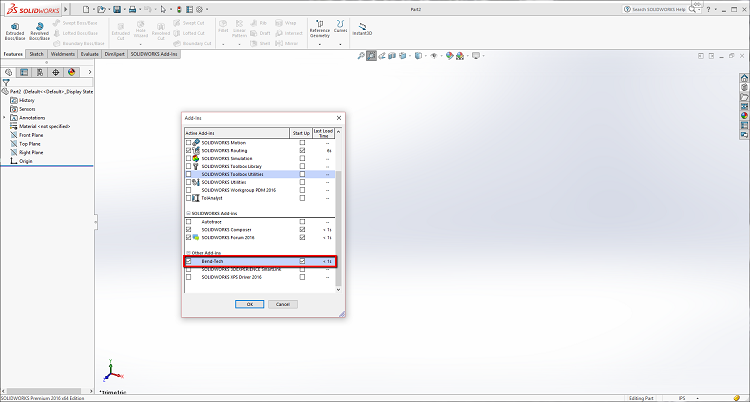Click the Zoom to Area icon
The height and width of the screenshot is (402, 750).
coord(372,56)
